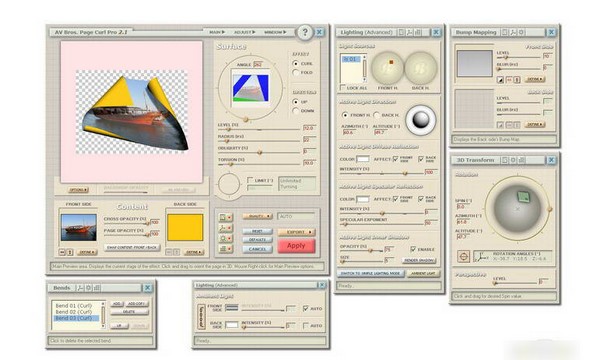Toggle diffuse reflection Front Side checkbox

click(396, 158)
